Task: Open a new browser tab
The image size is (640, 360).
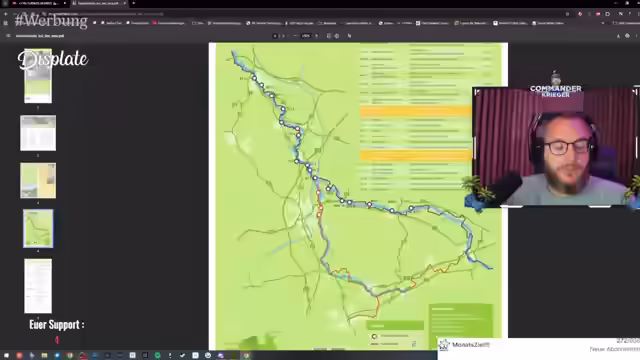Action: [133, 3]
